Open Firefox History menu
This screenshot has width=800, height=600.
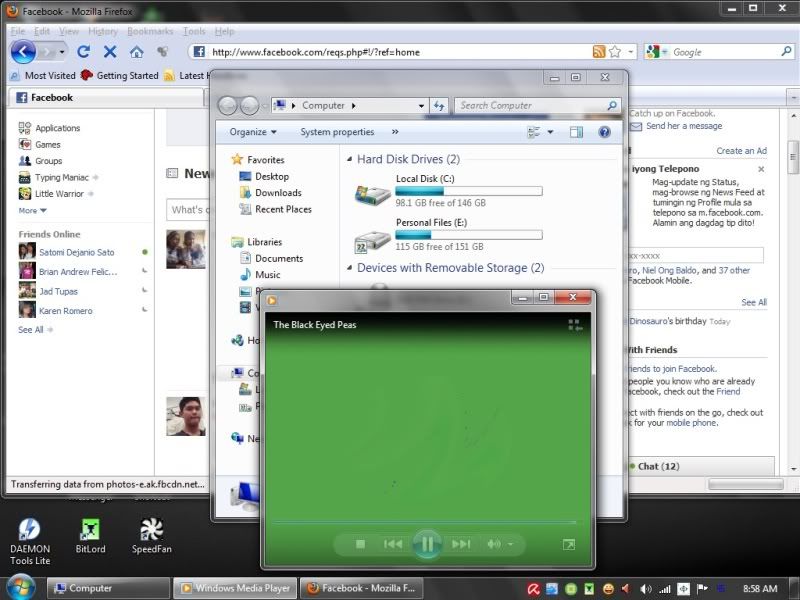pyautogui.click(x=103, y=31)
